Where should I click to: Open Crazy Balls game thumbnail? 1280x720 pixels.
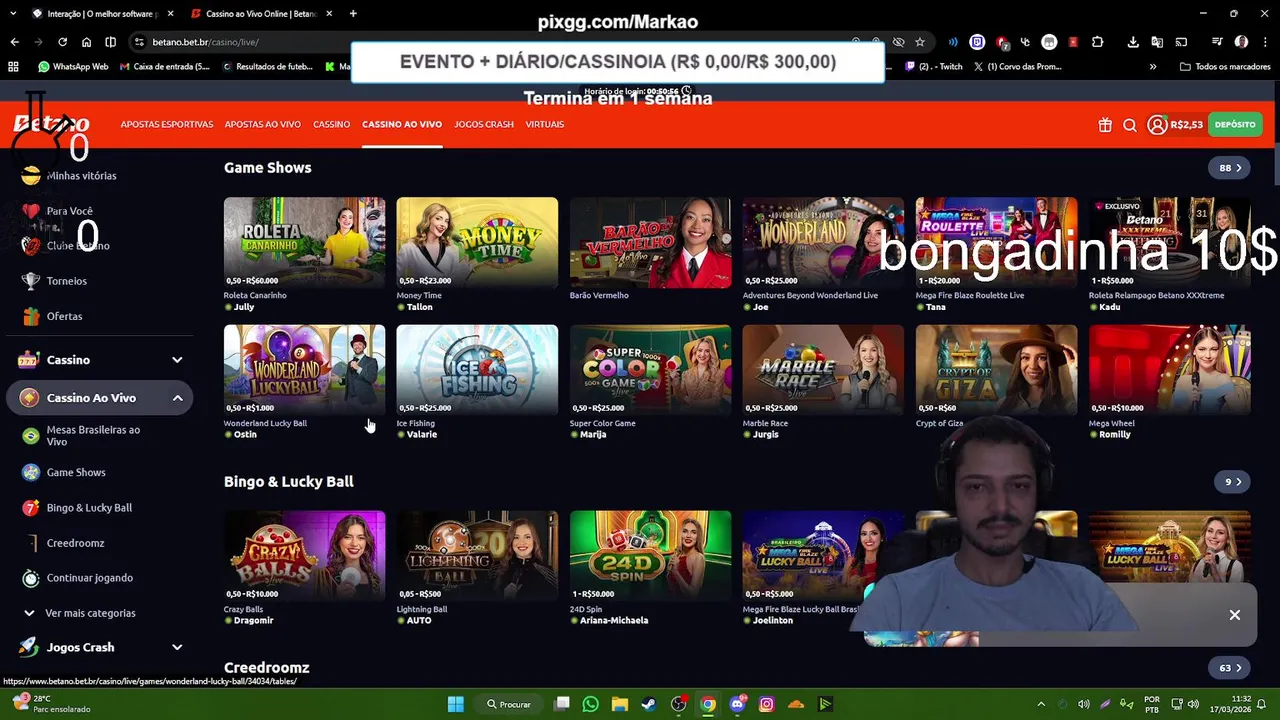(304, 556)
